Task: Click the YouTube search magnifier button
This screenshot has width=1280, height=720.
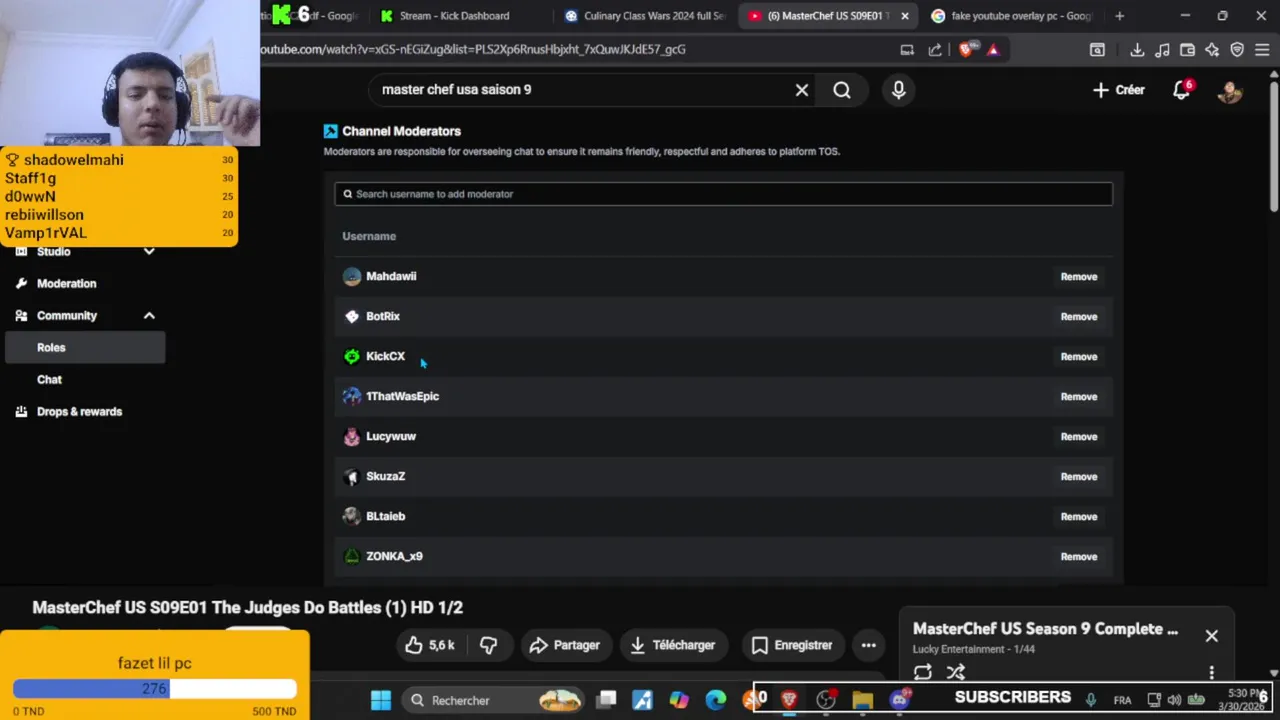Action: pyautogui.click(x=842, y=90)
